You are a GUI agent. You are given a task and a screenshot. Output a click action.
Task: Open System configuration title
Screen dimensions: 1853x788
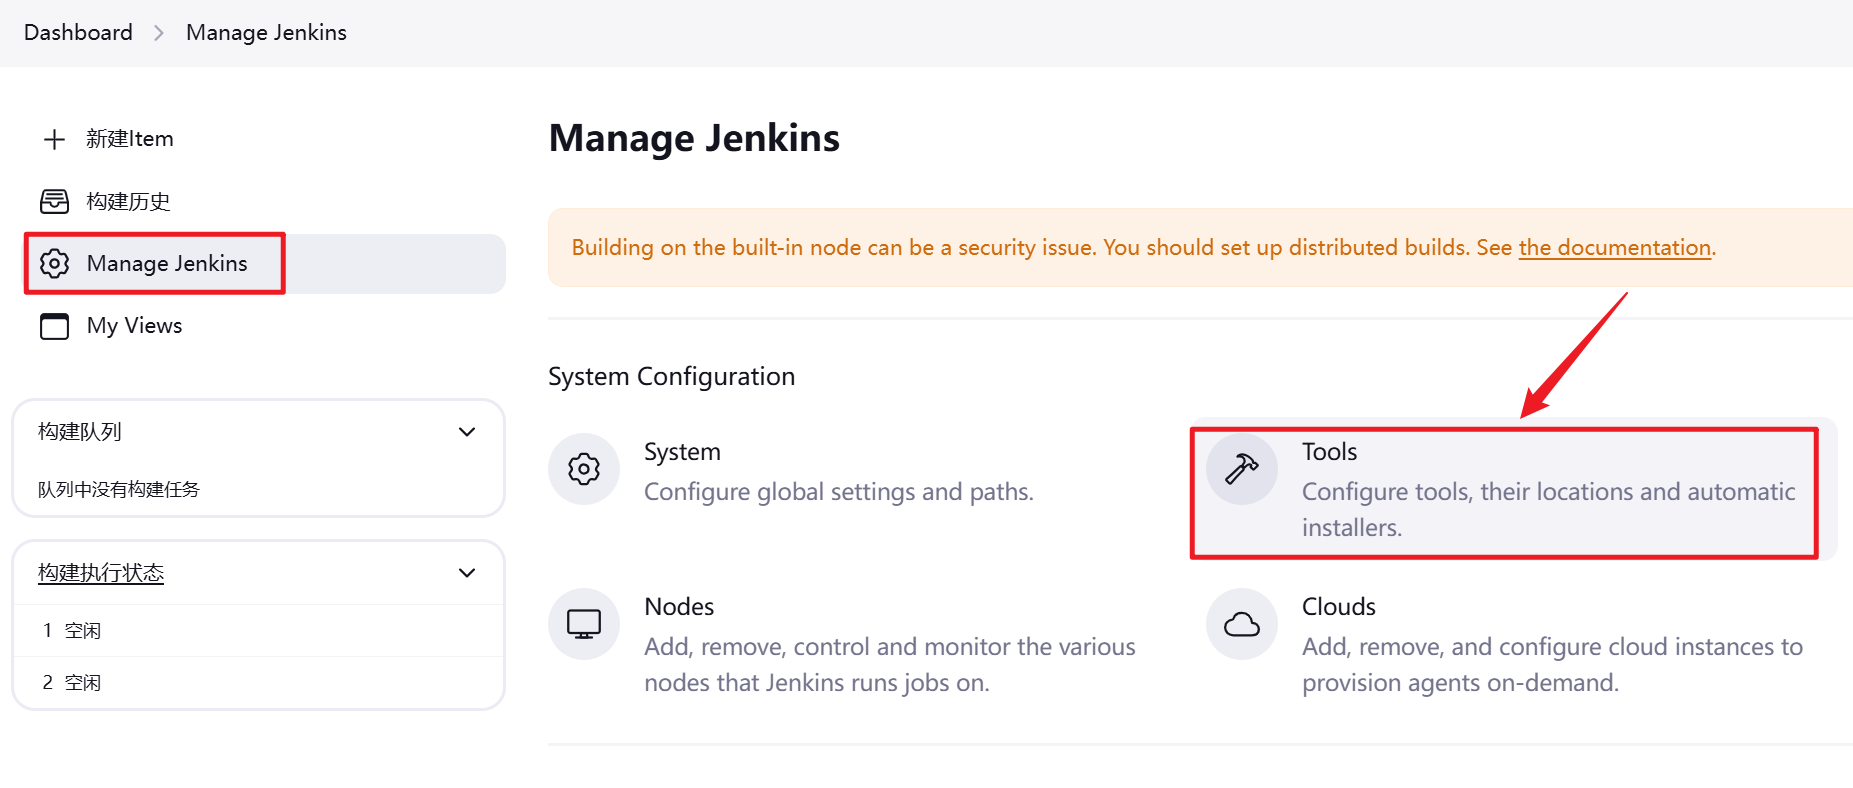pyautogui.click(x=682, y=452)
